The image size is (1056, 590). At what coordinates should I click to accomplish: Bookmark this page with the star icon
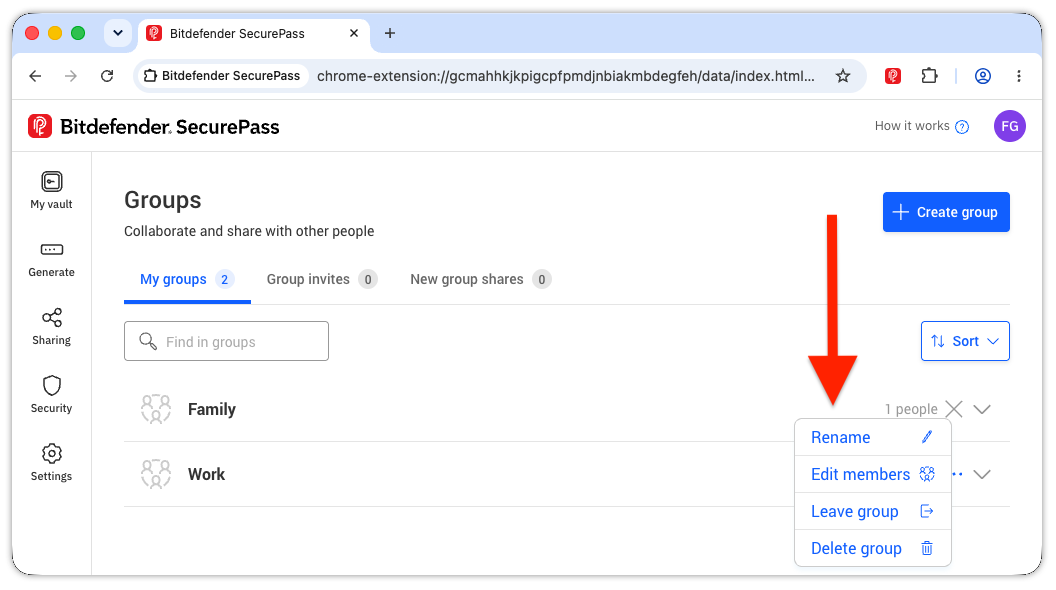click(843, 76)
